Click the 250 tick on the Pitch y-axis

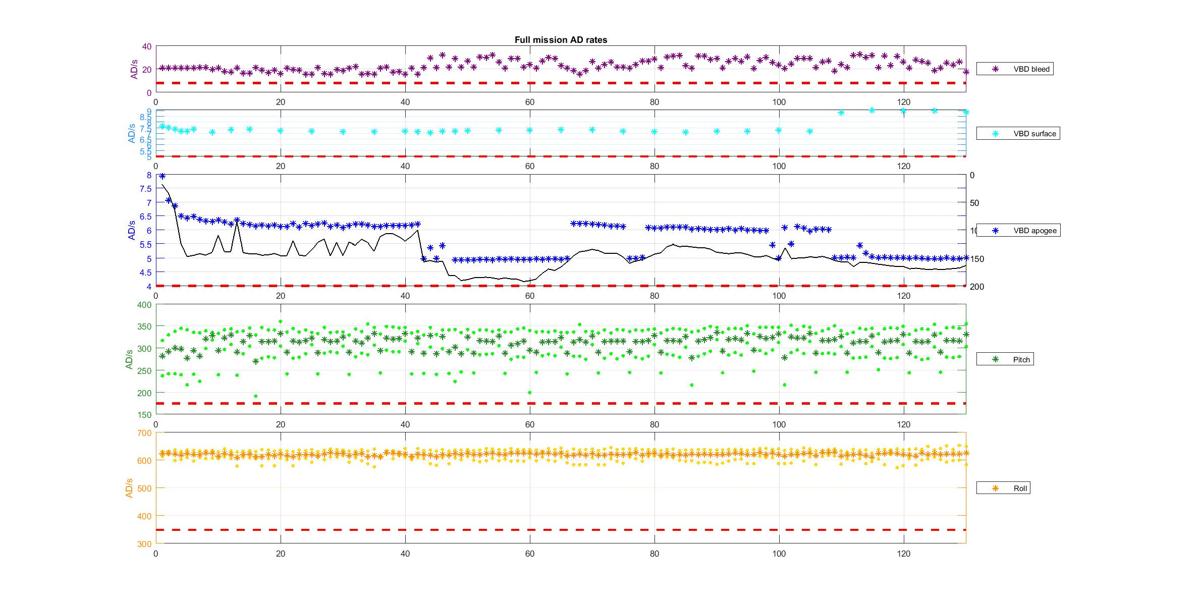pyautogui.click(x=145, y=370)
